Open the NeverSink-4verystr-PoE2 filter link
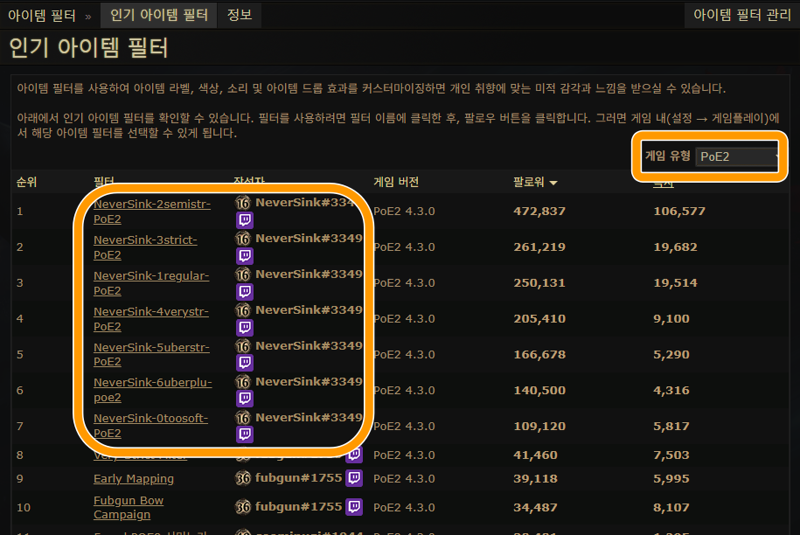The height and width of the screenshot is (535, 800). [x=151, y=318]
